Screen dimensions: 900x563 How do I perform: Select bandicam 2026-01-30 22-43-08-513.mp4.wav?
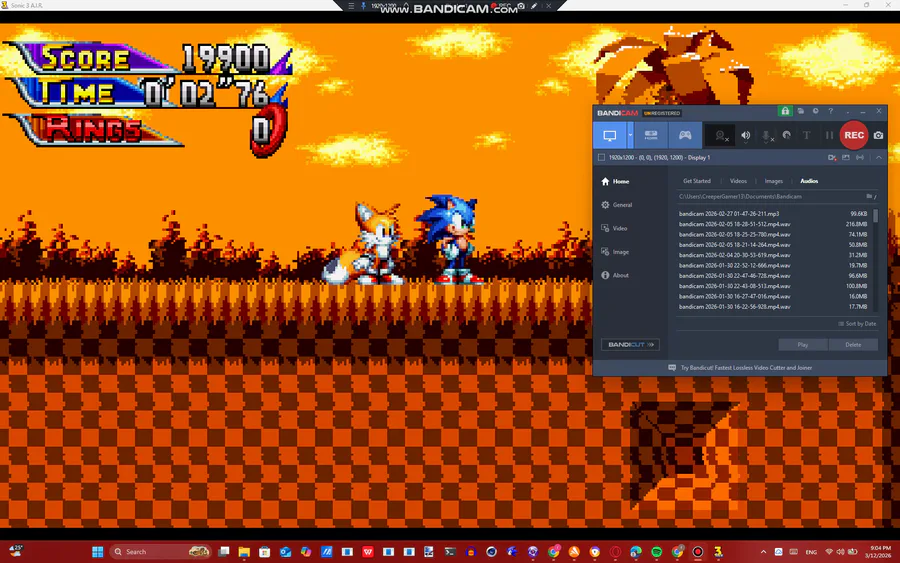(773, 286)
